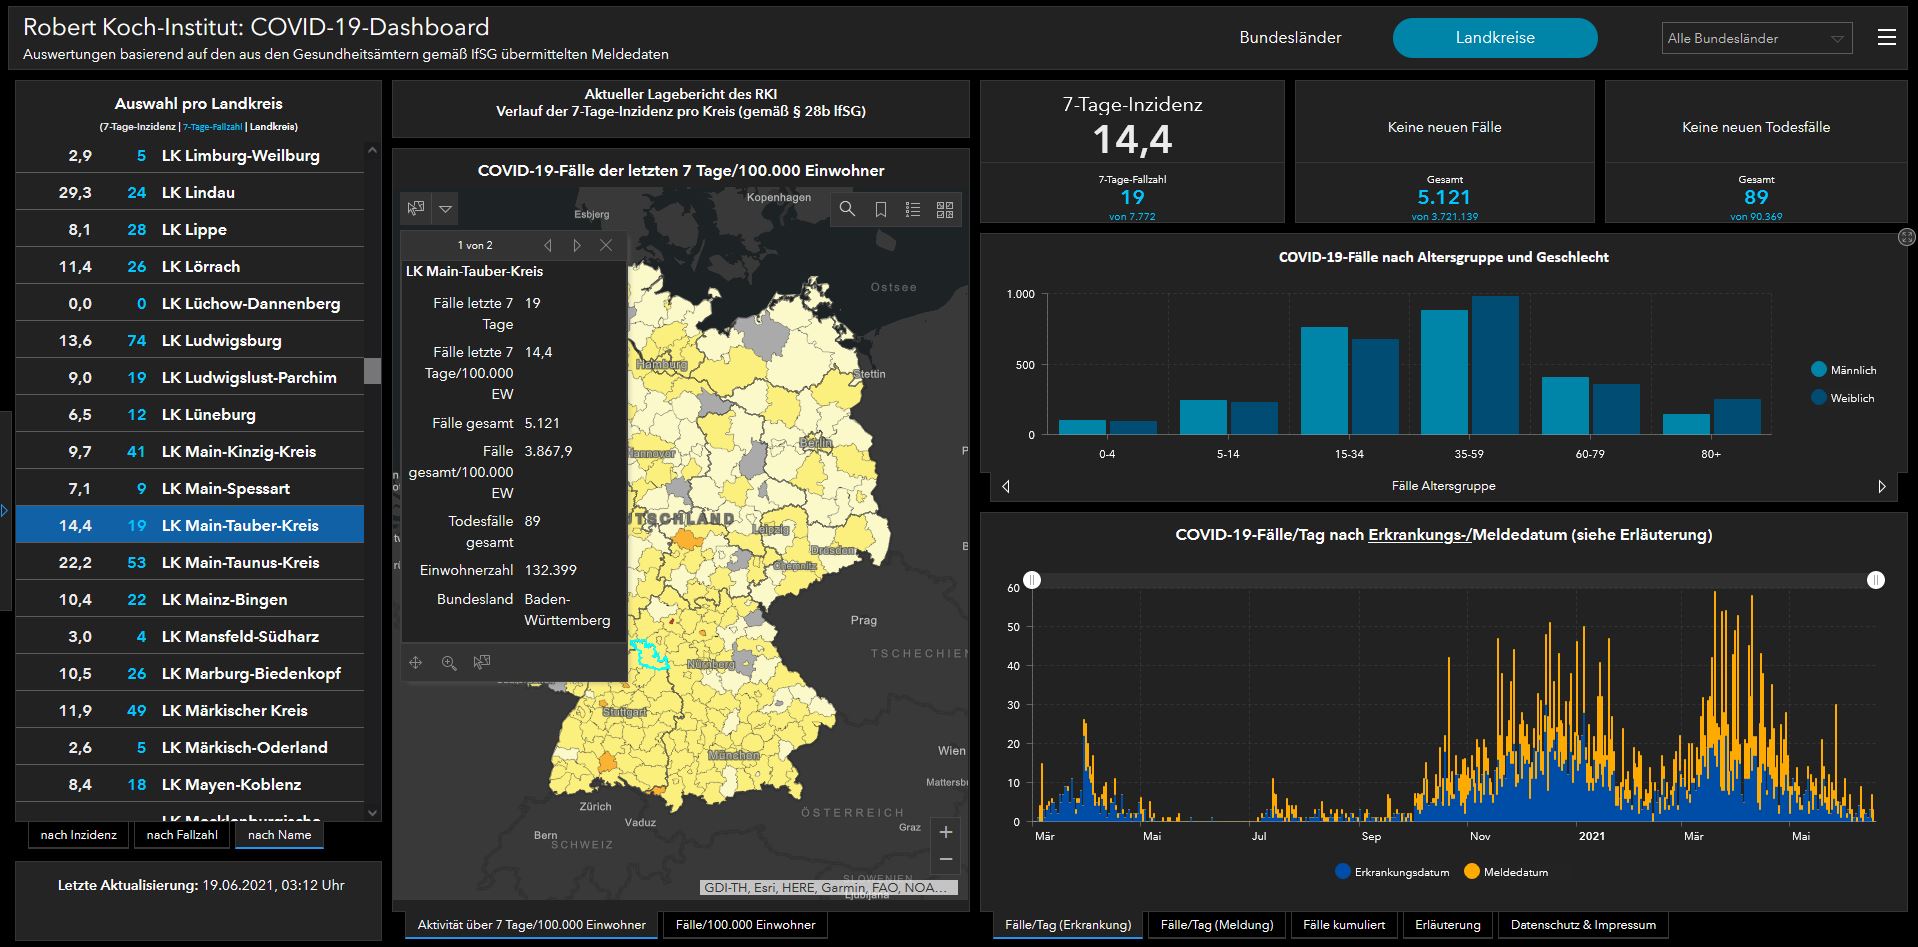Click the map zoom in plus button
Viewport: 1918px width, 947px height.
tap(946, 832)
